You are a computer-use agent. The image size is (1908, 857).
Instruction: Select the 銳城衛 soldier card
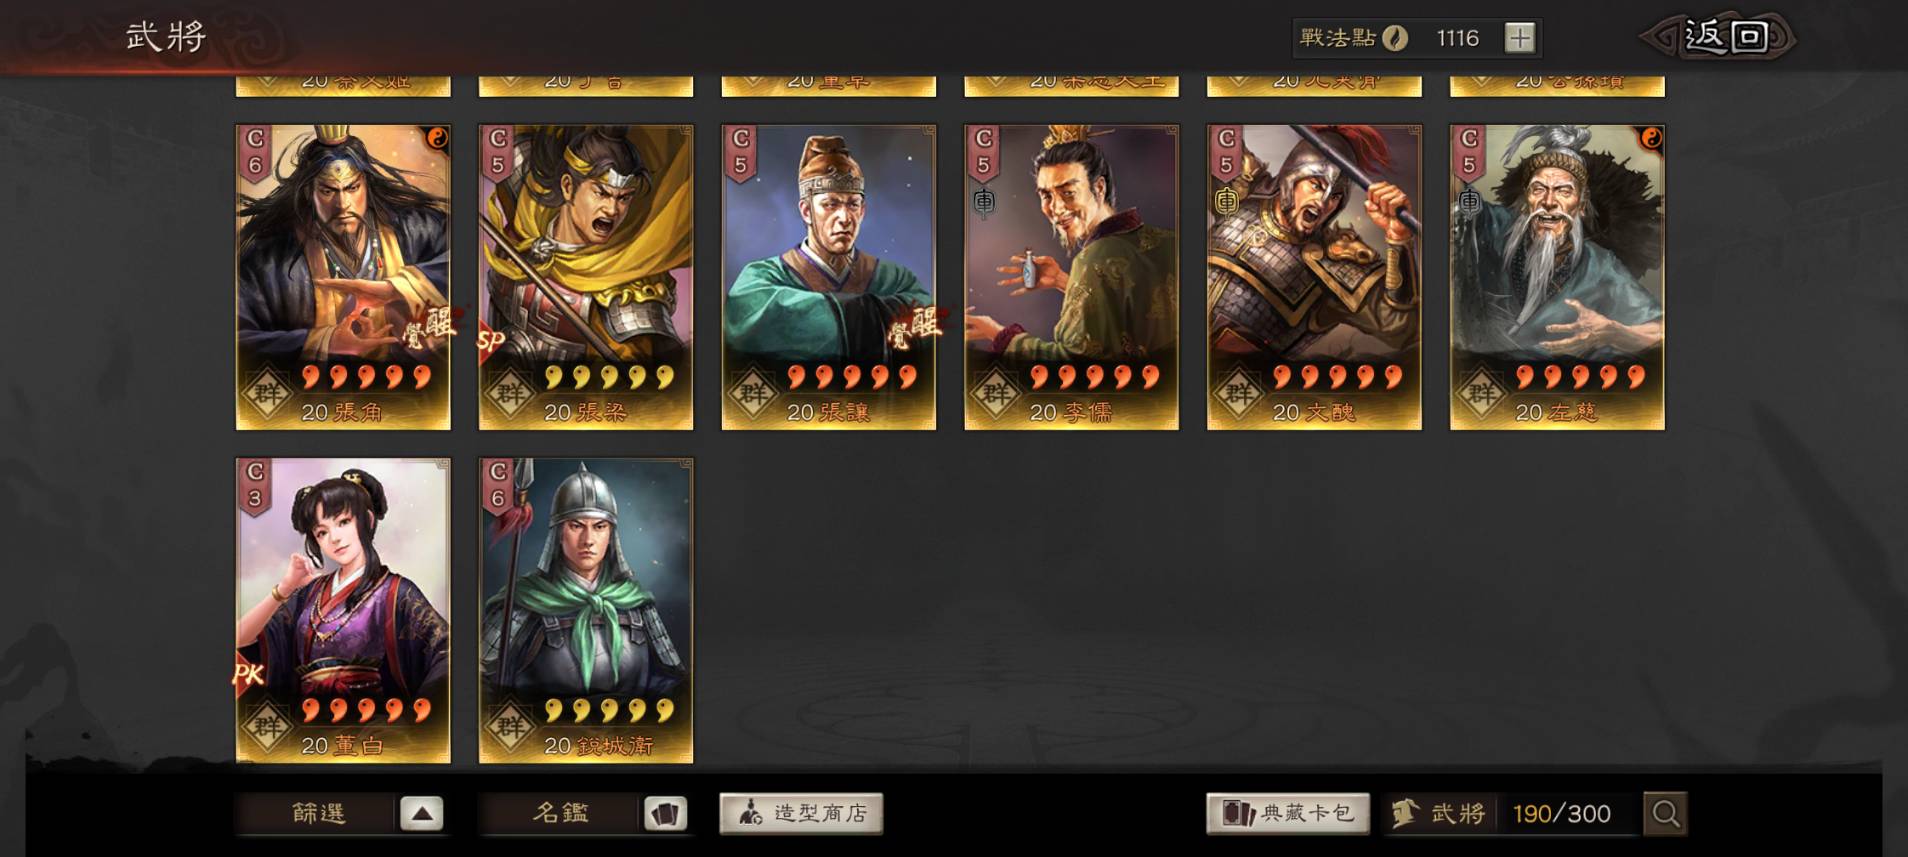(586, 611)
